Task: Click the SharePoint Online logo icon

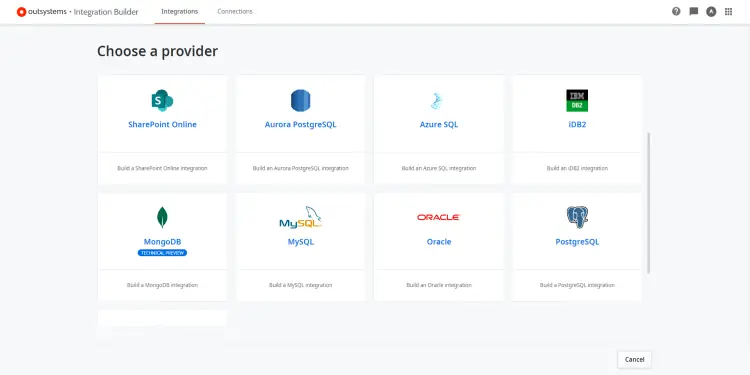Action: point(162,100)
